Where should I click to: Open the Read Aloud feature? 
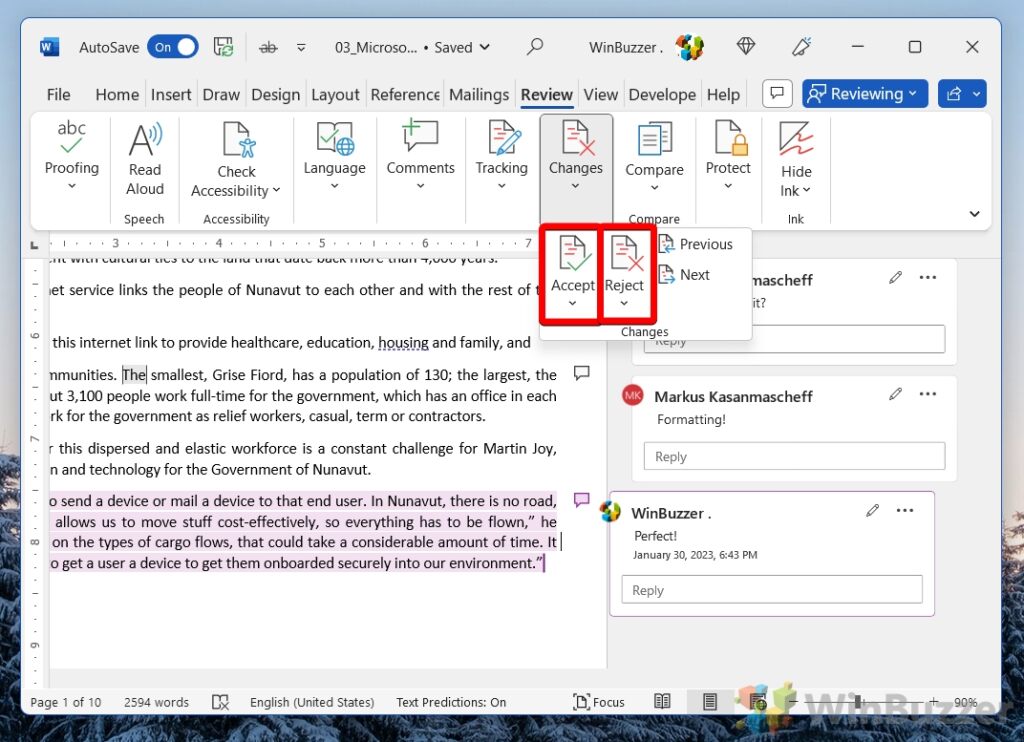click(144, 155)
